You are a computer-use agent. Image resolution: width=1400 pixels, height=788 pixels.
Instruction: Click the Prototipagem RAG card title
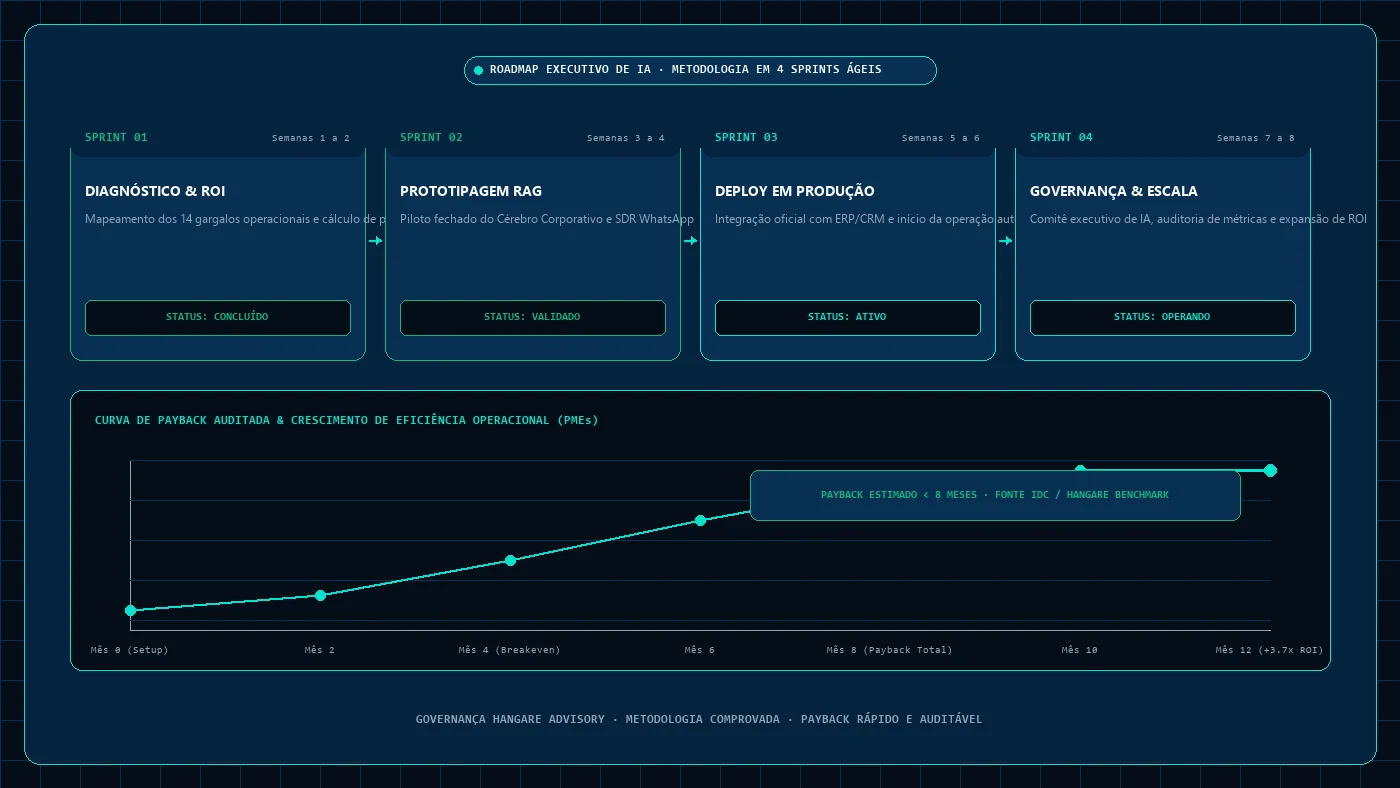(471, 191)
